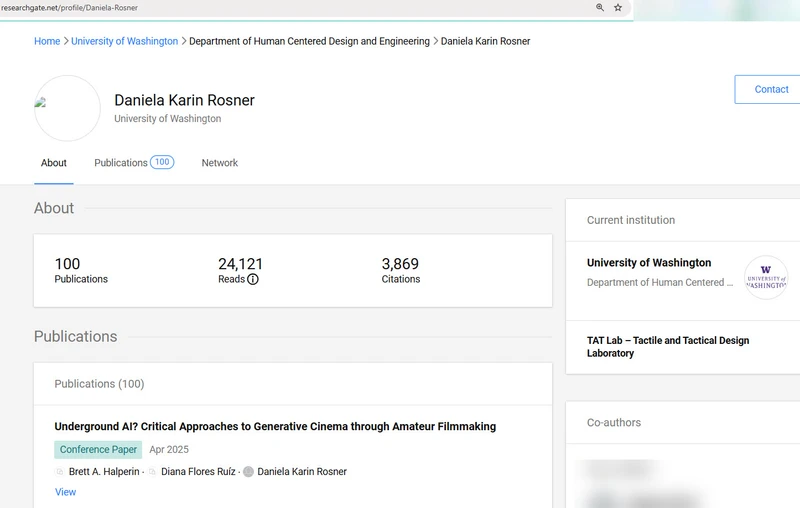This screenshot has width=800, height=508.
Task: Click the Daniela Karin Rosner profile name
Action: coord(184,100)
